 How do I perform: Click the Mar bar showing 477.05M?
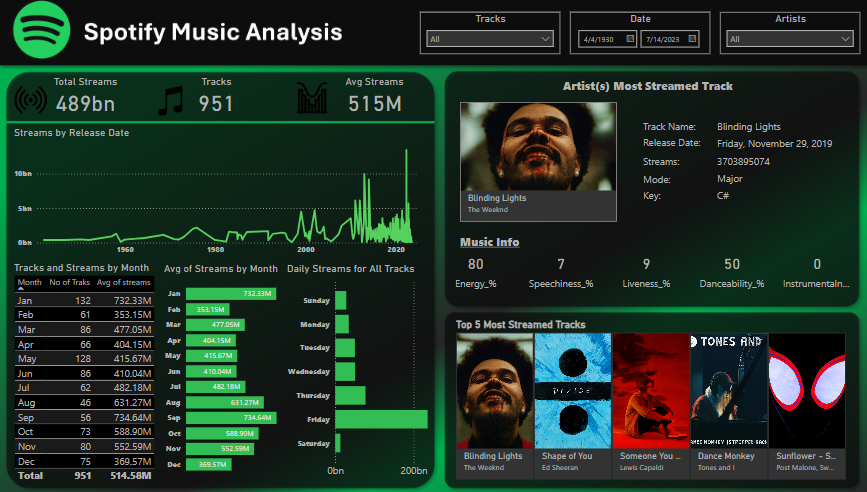(216, 324)
